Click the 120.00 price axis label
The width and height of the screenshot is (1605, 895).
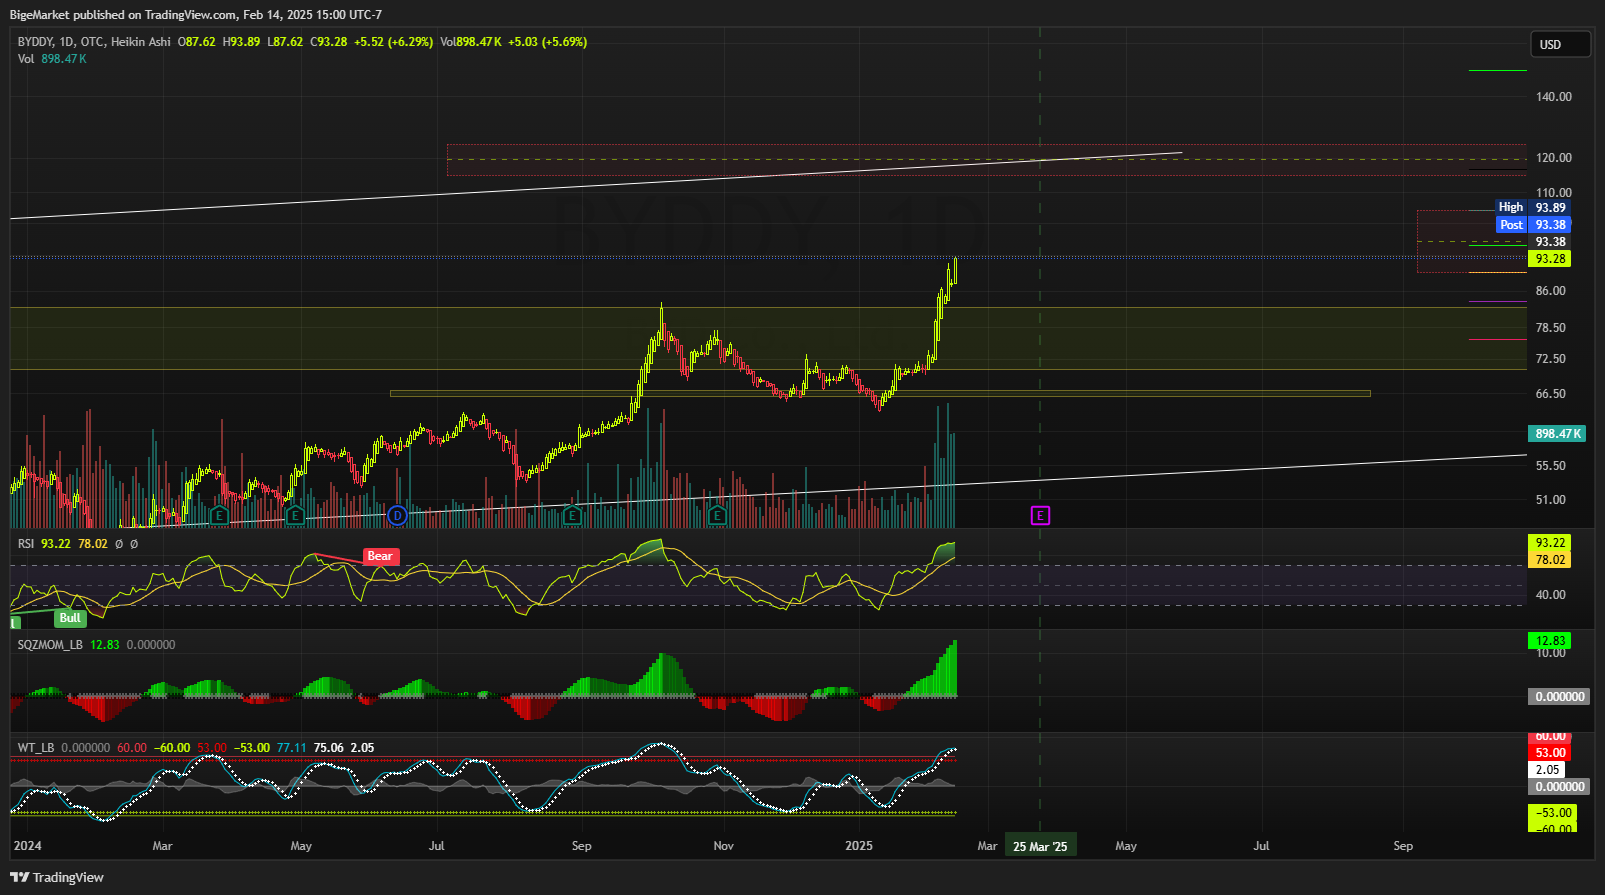[1554, 158]
